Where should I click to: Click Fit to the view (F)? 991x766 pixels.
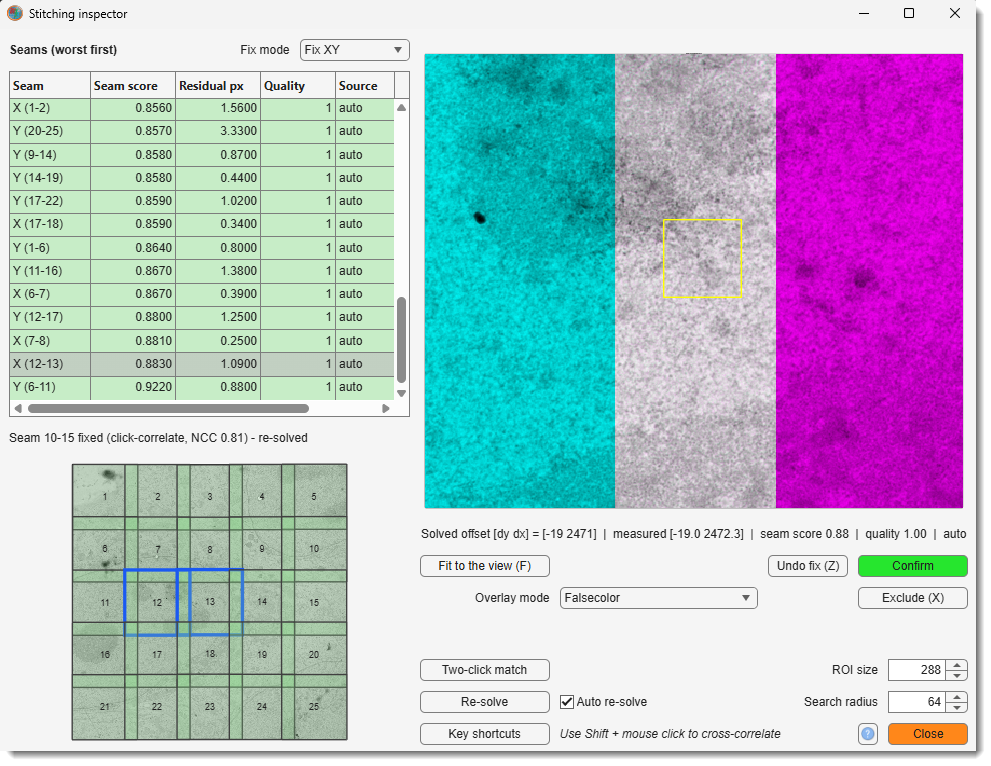[485, 566]
